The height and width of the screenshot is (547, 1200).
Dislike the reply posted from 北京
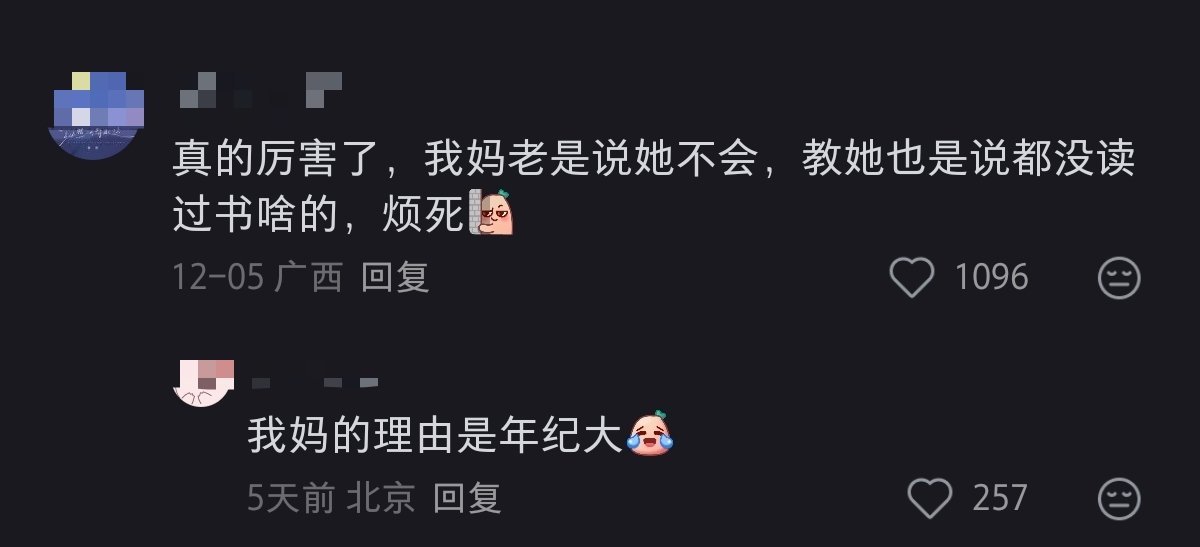pos(1119,497)
